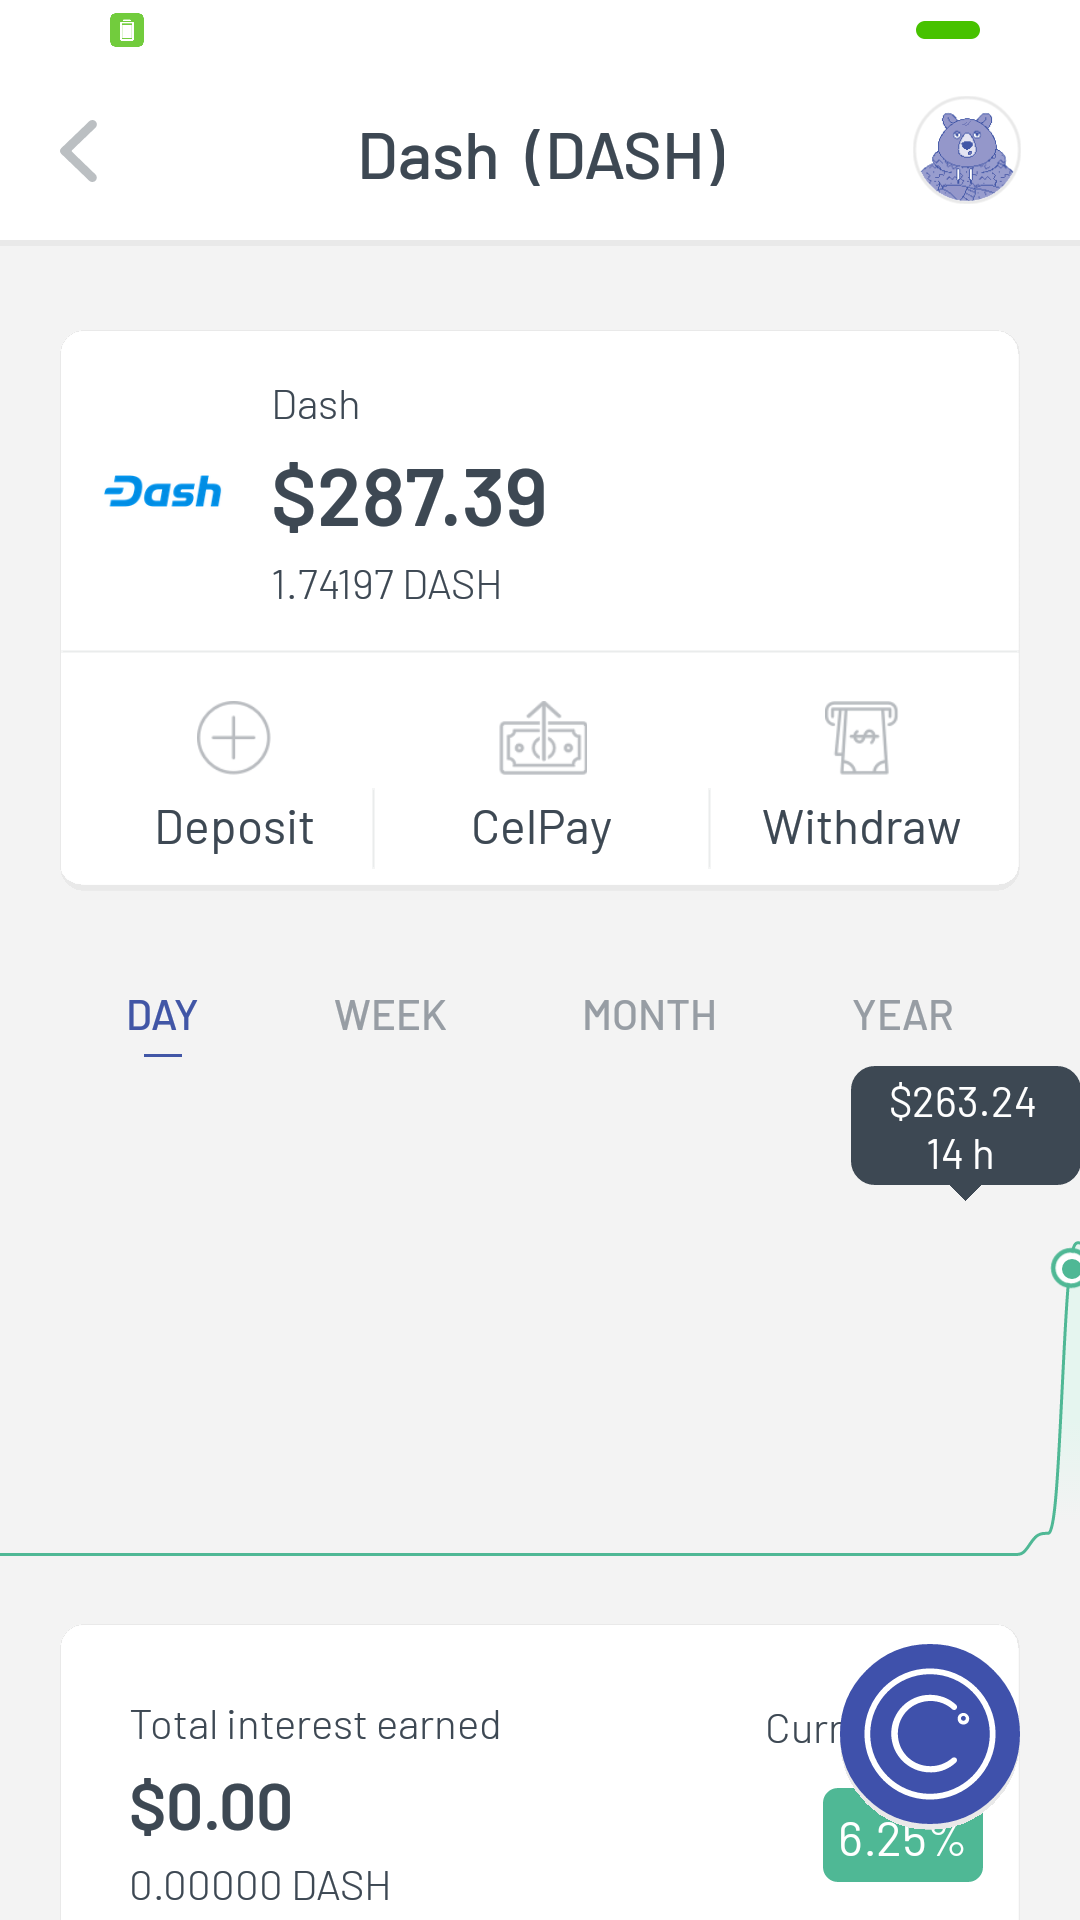Tap the $263.24 price tooltip
Viewport: 1080px width, 1920px height.
[x=964, y=1126]
